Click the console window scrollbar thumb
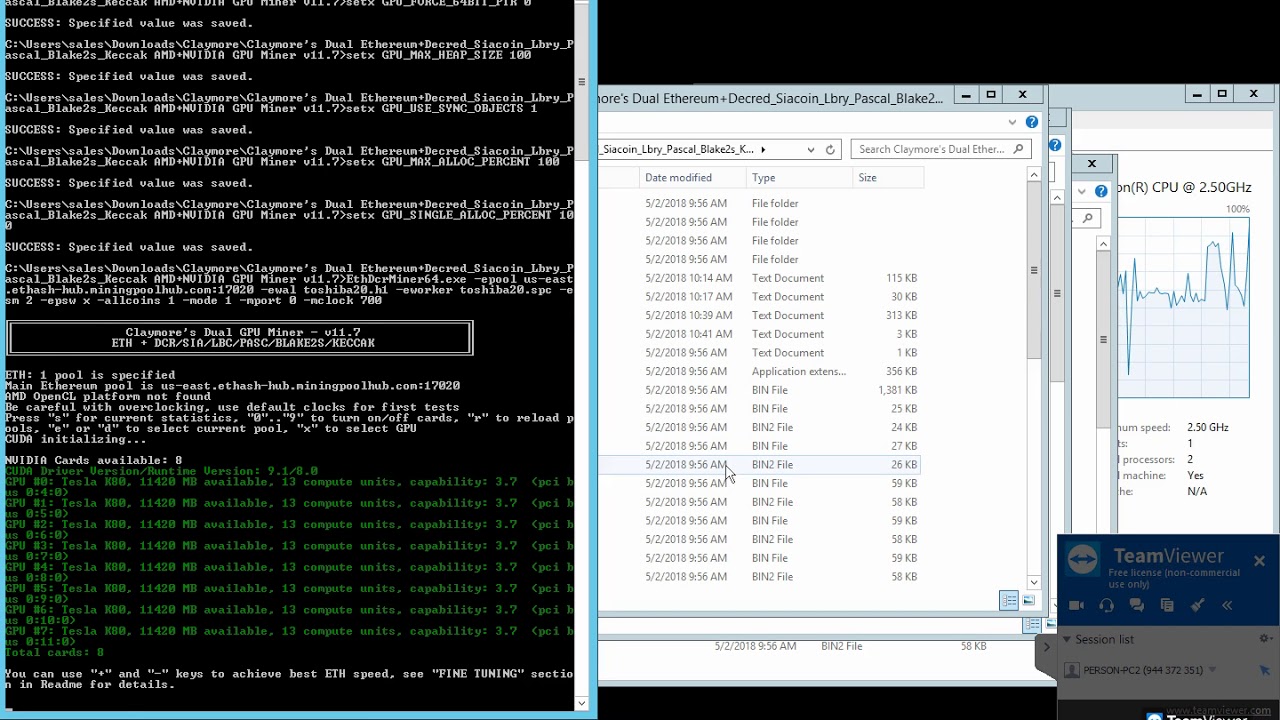Image resolution: width=1280 pixels, height=720 pixels. 582,82
